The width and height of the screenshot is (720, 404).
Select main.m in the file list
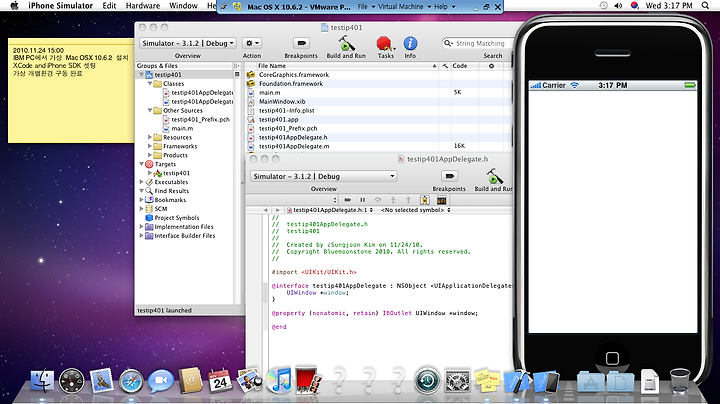(269, 92)
